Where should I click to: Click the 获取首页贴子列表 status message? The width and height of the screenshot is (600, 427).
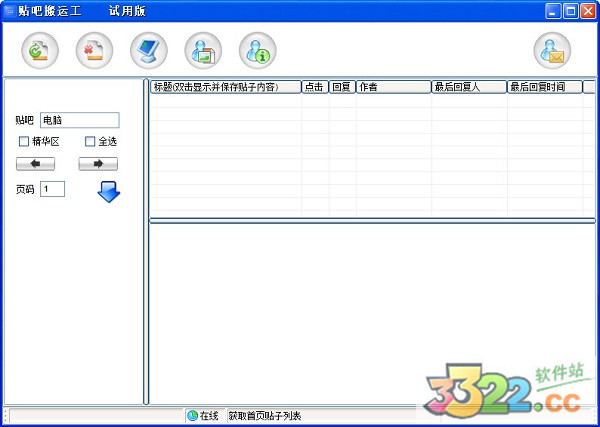[265, 416]
